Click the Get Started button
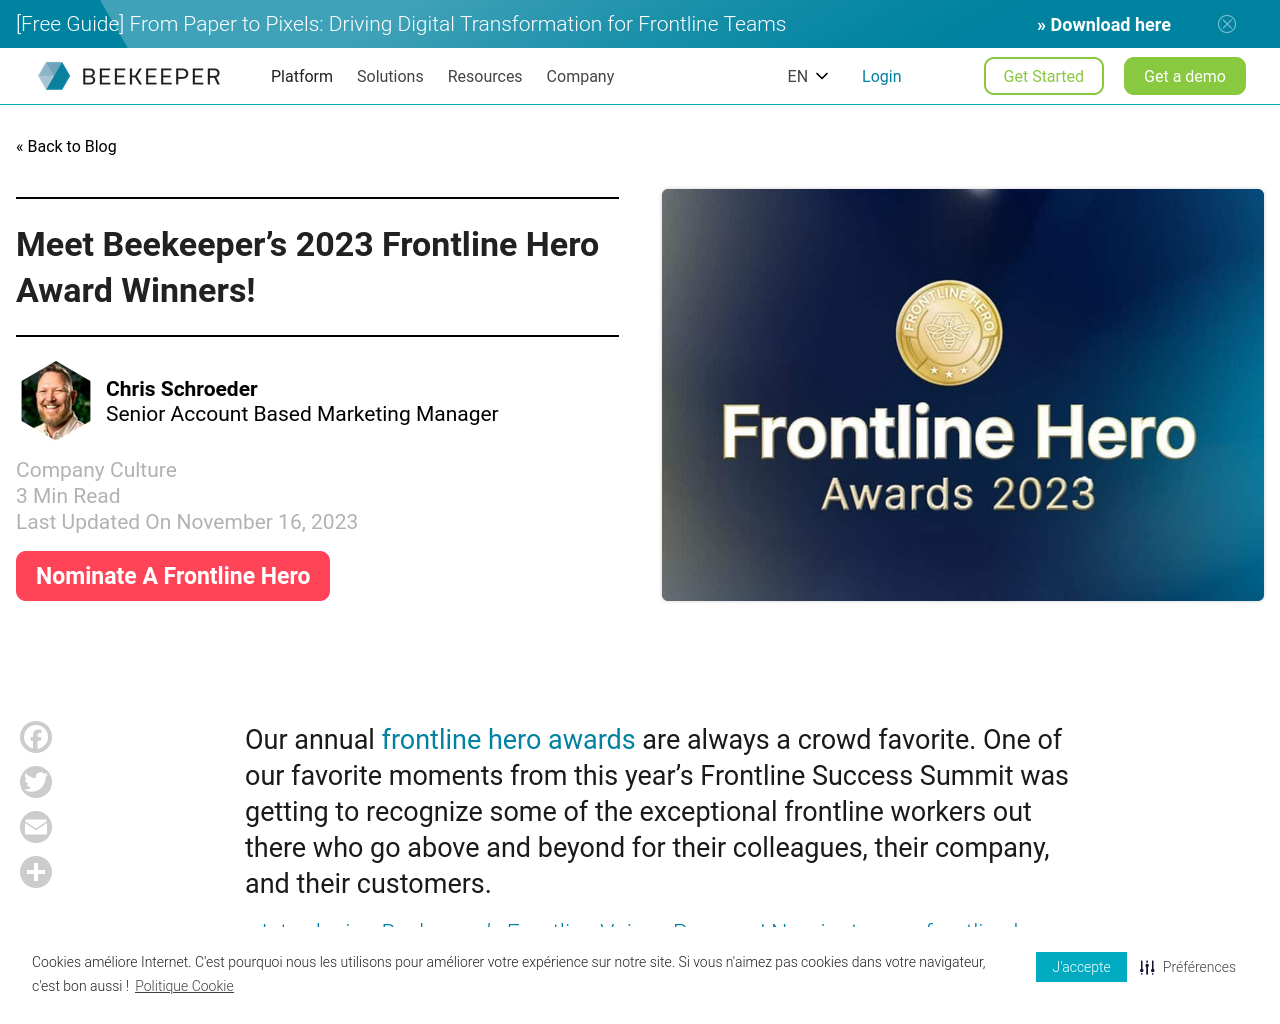1280x1024 pixels. (x=1044, y=76)
